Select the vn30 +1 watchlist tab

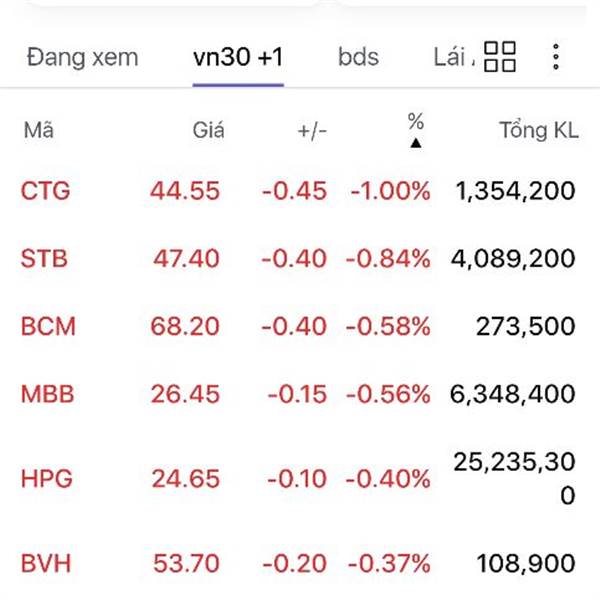pos(238,57)
